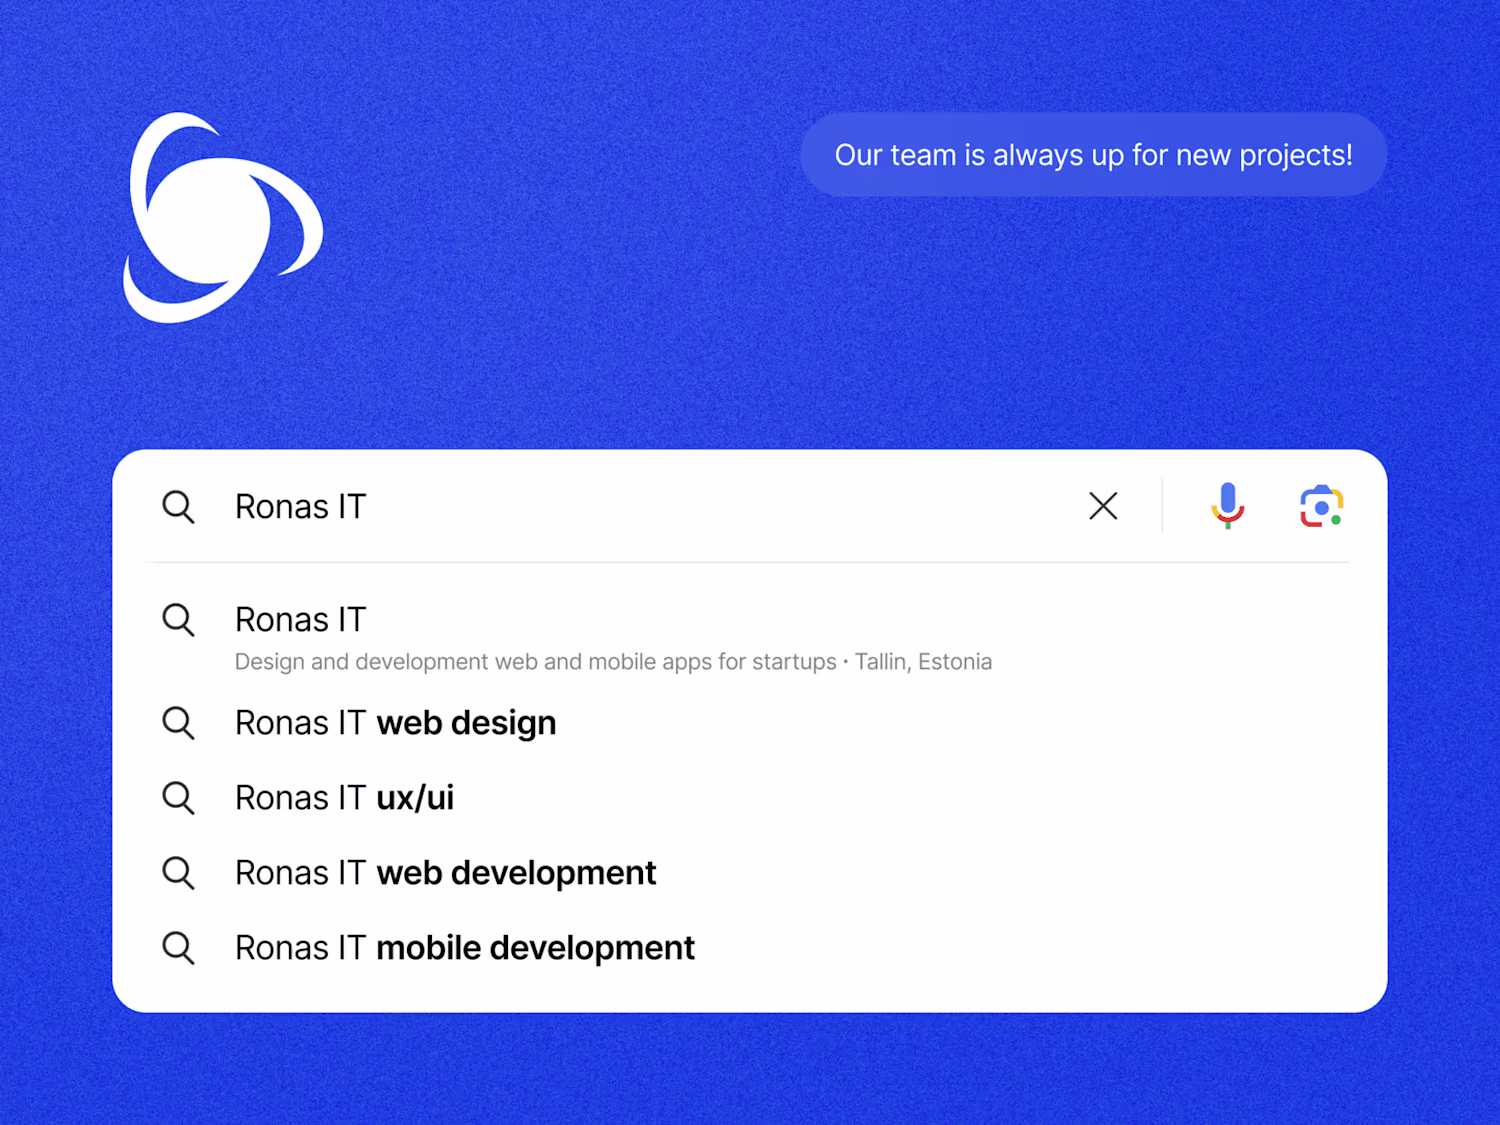Clear the search query with the X icon
This screenshot has width=1500, height=1125.
coord(1103,506)
